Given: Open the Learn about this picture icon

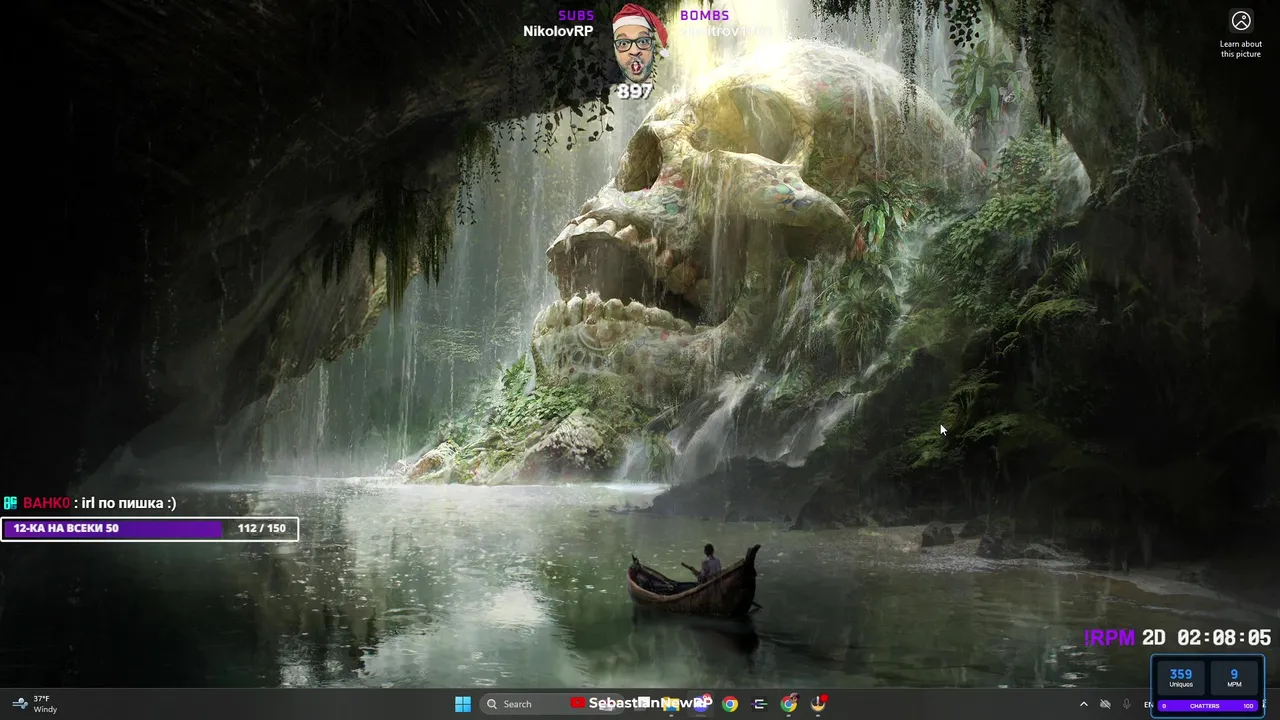Looking at the screenshot, I should (1241, 21).
